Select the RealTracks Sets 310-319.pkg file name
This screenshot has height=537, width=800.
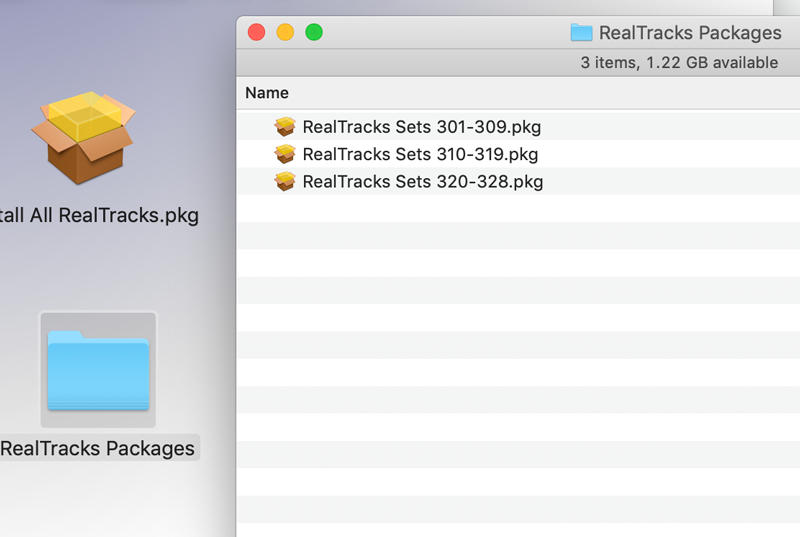(420, 154)
